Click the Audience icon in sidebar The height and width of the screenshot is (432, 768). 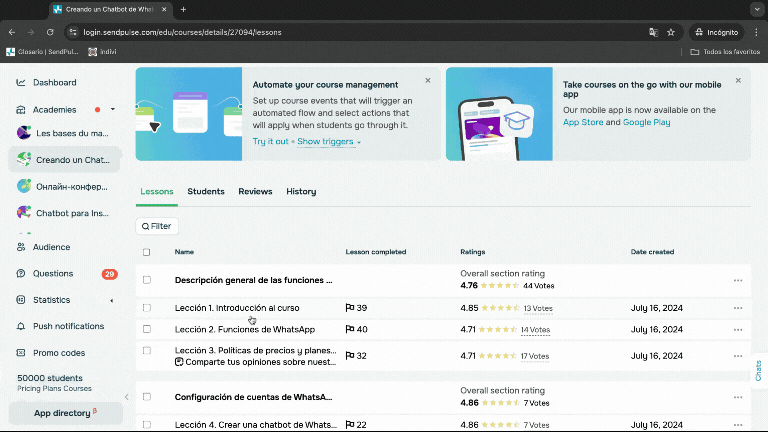(22, 247)
